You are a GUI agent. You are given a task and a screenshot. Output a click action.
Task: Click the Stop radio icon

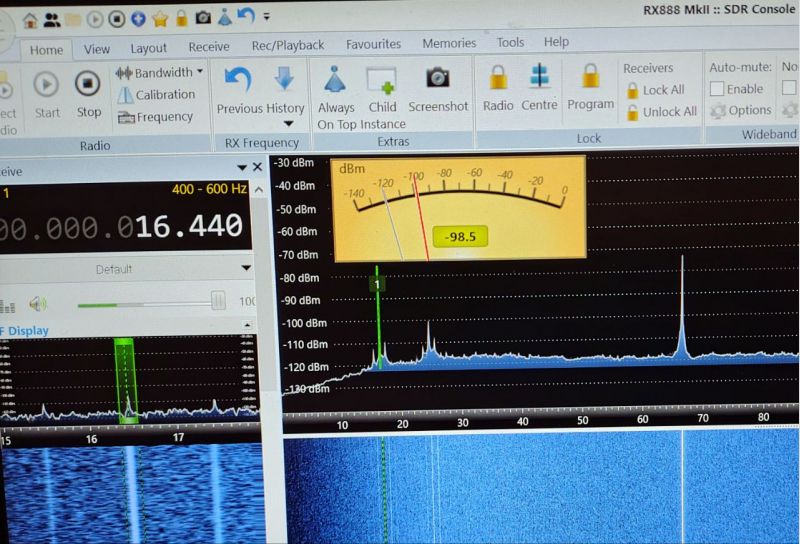point(88,85)
